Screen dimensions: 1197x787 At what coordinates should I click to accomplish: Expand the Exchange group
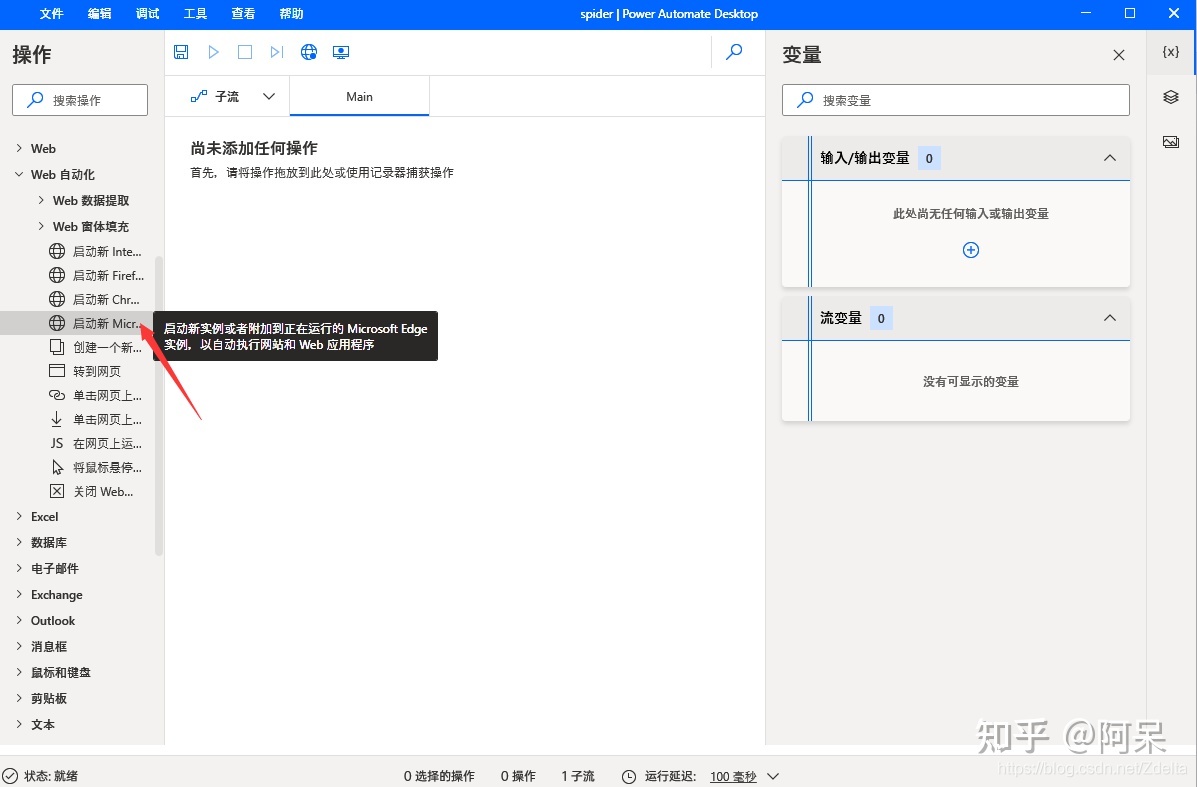click(x=19, y=594)
